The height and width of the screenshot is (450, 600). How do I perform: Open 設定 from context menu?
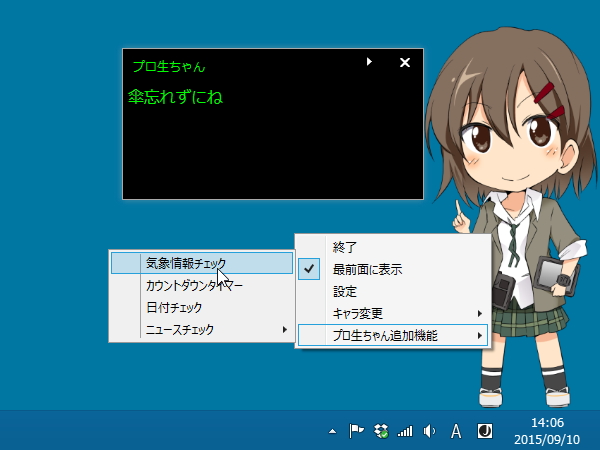click(x=393, y=292)
